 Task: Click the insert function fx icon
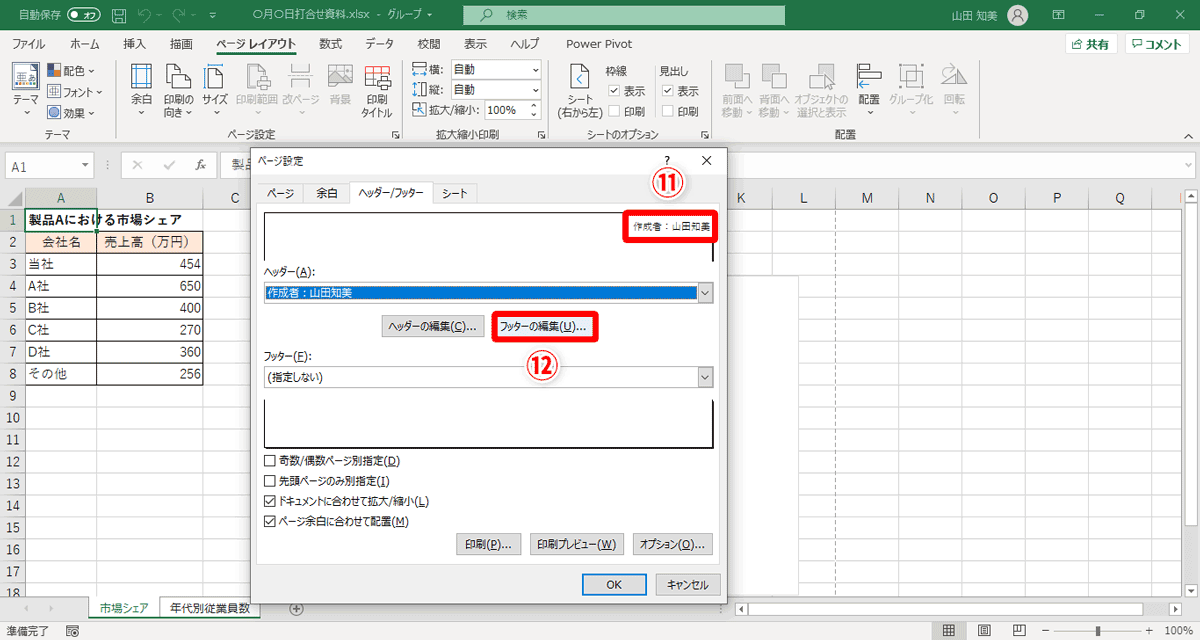[x=201, y=165]
